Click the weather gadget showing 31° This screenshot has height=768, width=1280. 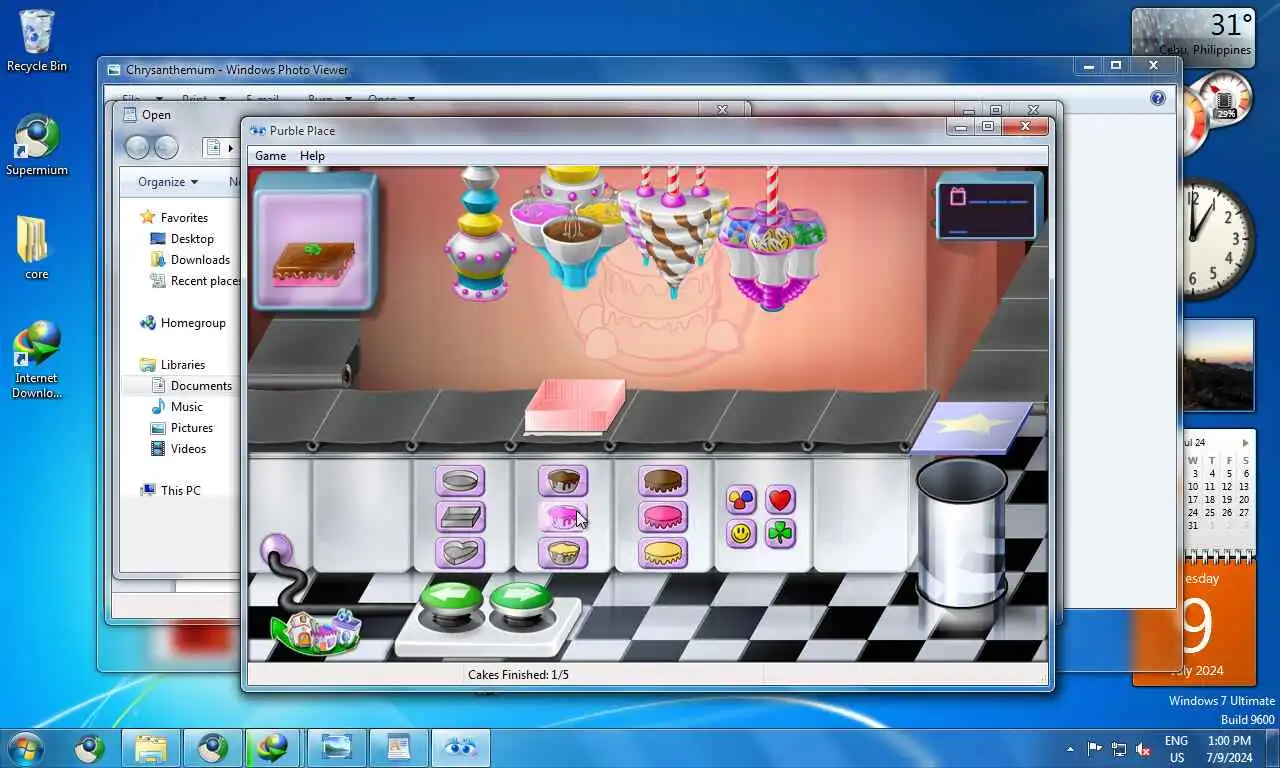point(1193,36)
